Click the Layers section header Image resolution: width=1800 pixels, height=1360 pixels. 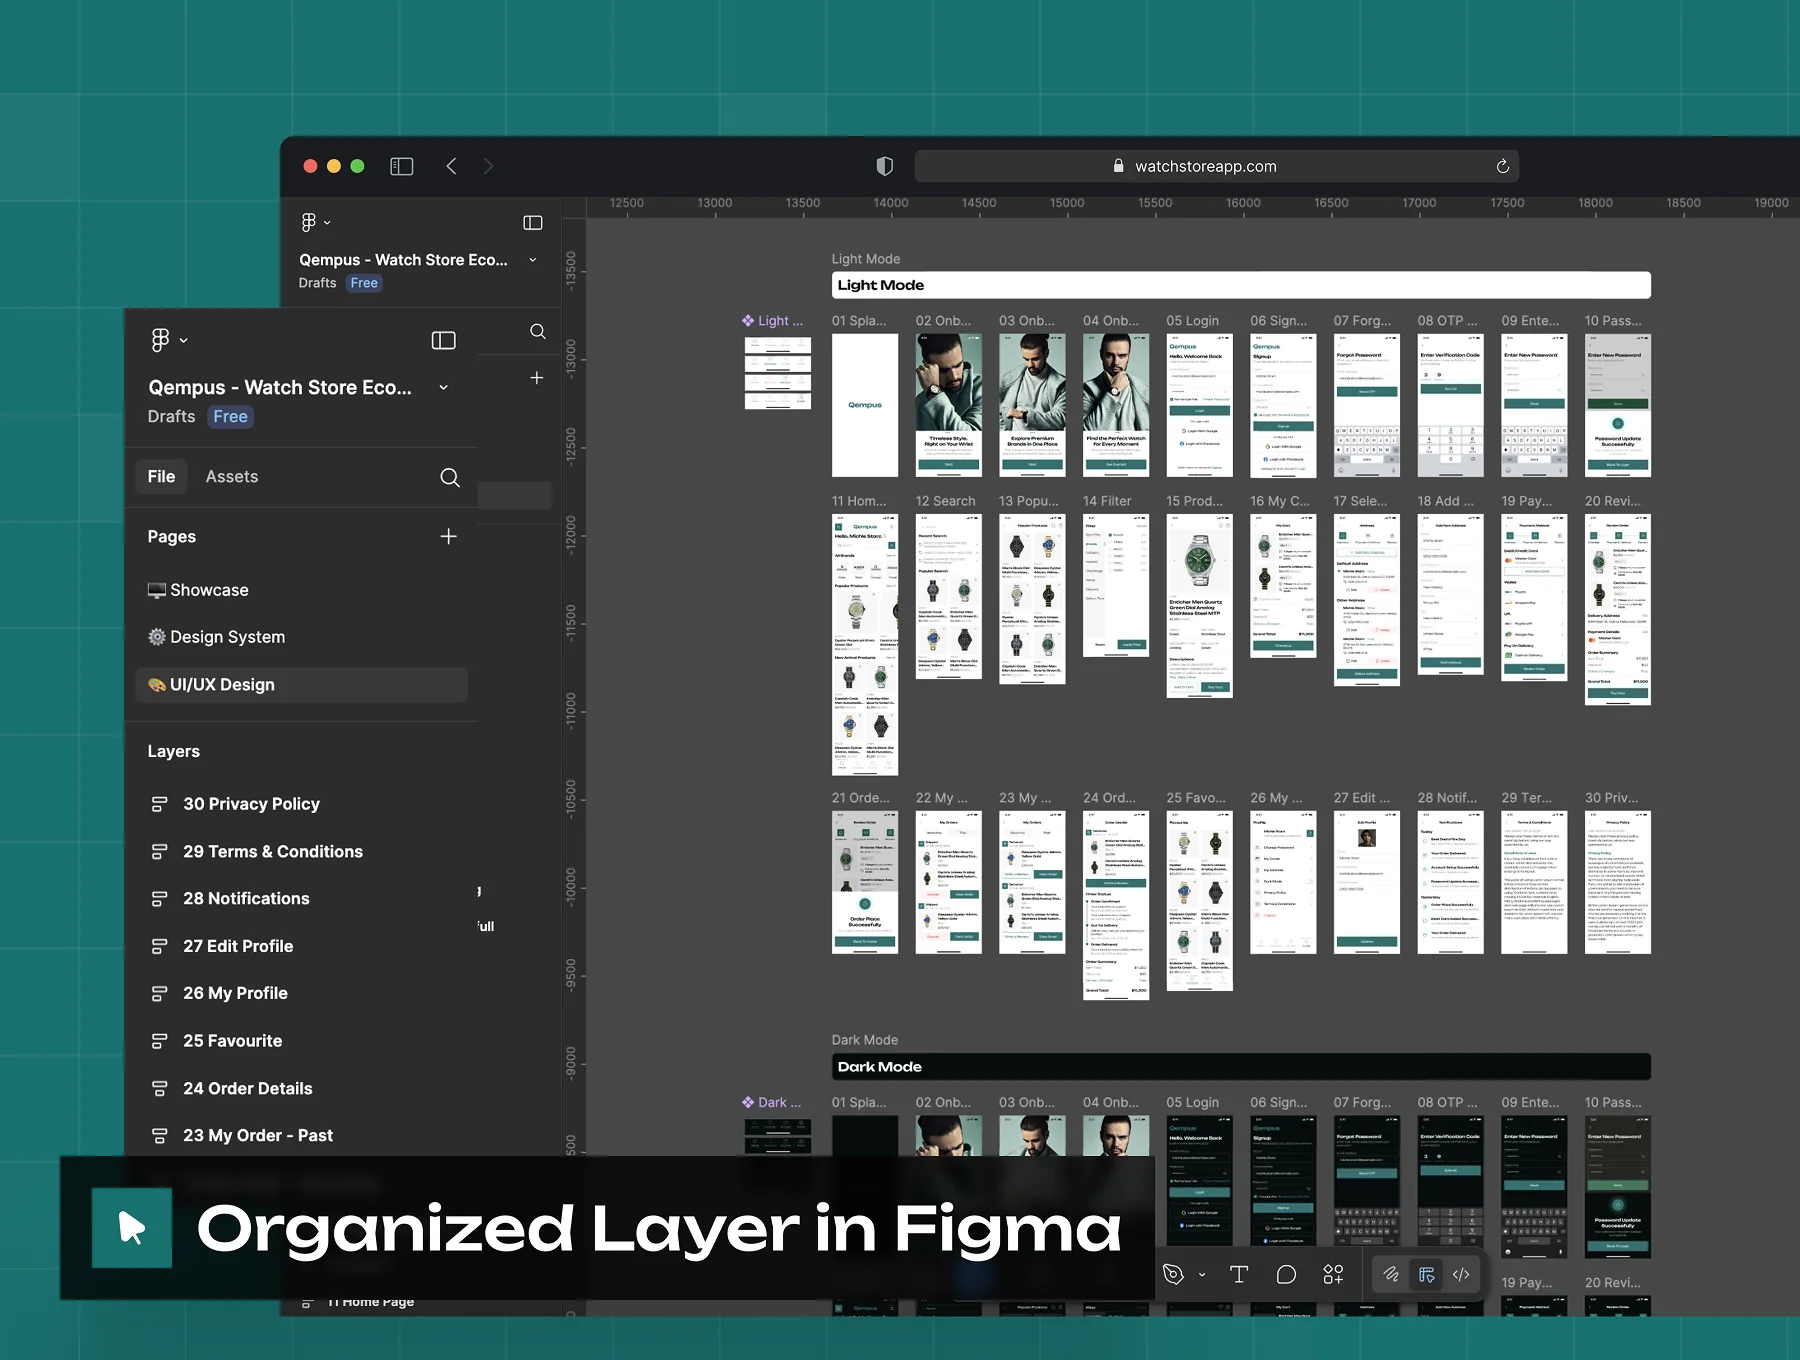174,751
